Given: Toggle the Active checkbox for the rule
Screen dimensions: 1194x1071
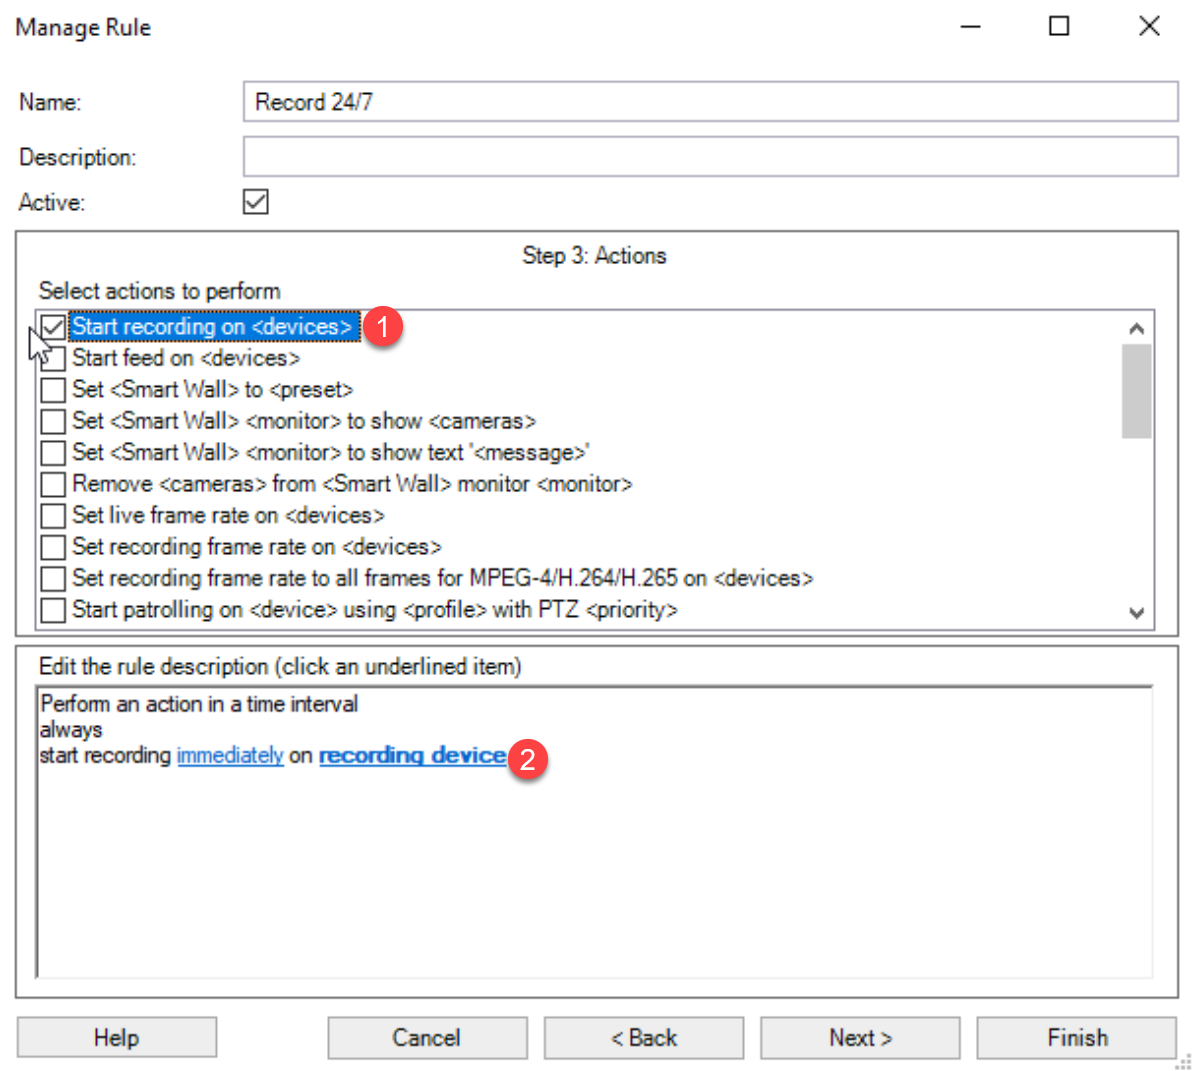Looking at the screenshot, I should click(x=255, y=201).
